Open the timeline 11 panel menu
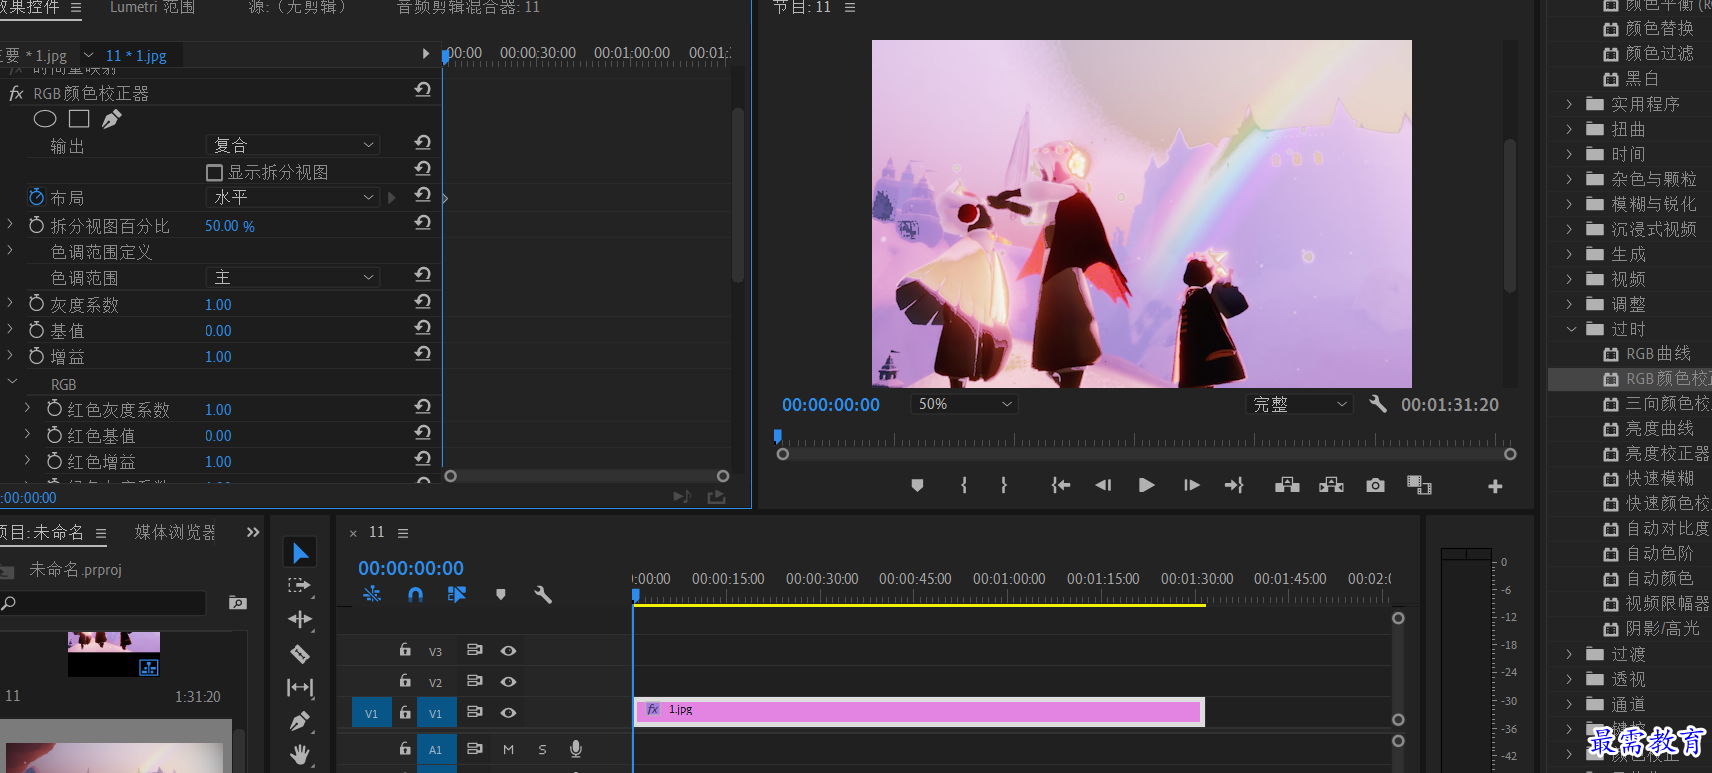The width and height of the screenshot is (1712, 773). 403,533
